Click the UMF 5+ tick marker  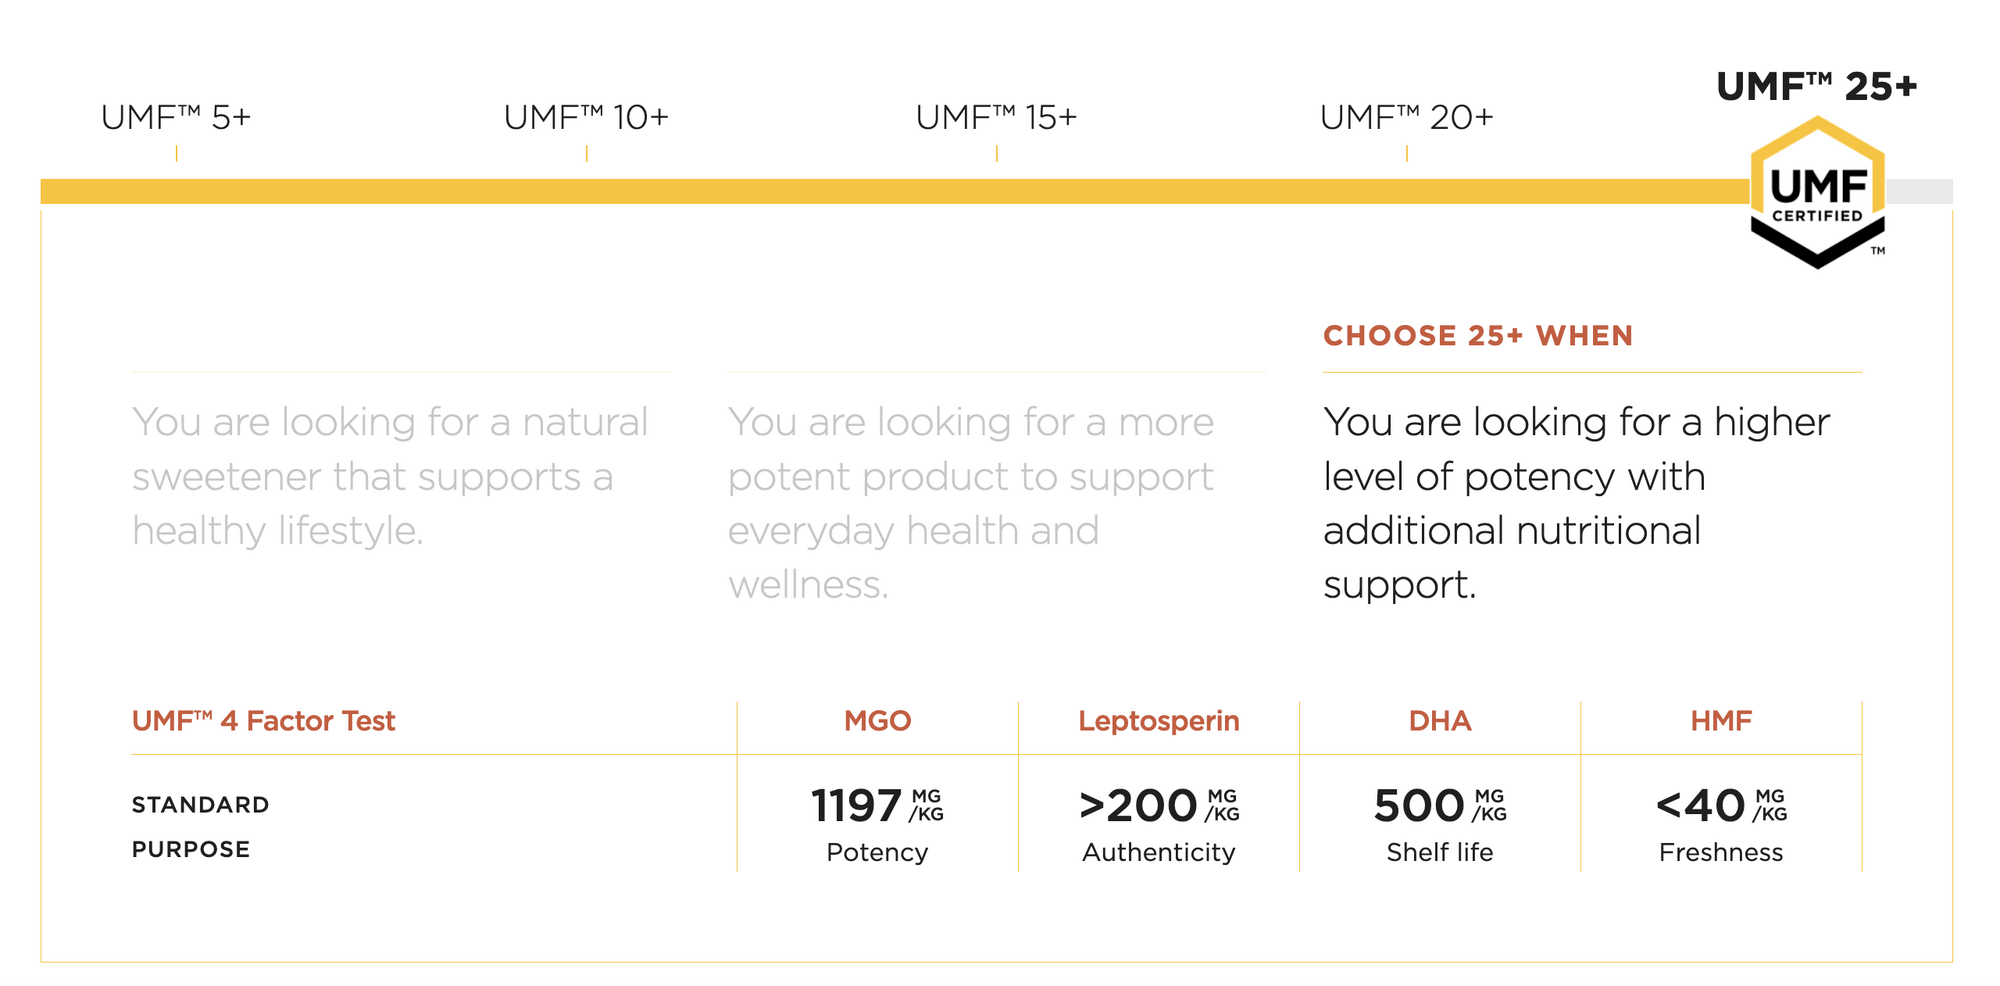[176, 153]
